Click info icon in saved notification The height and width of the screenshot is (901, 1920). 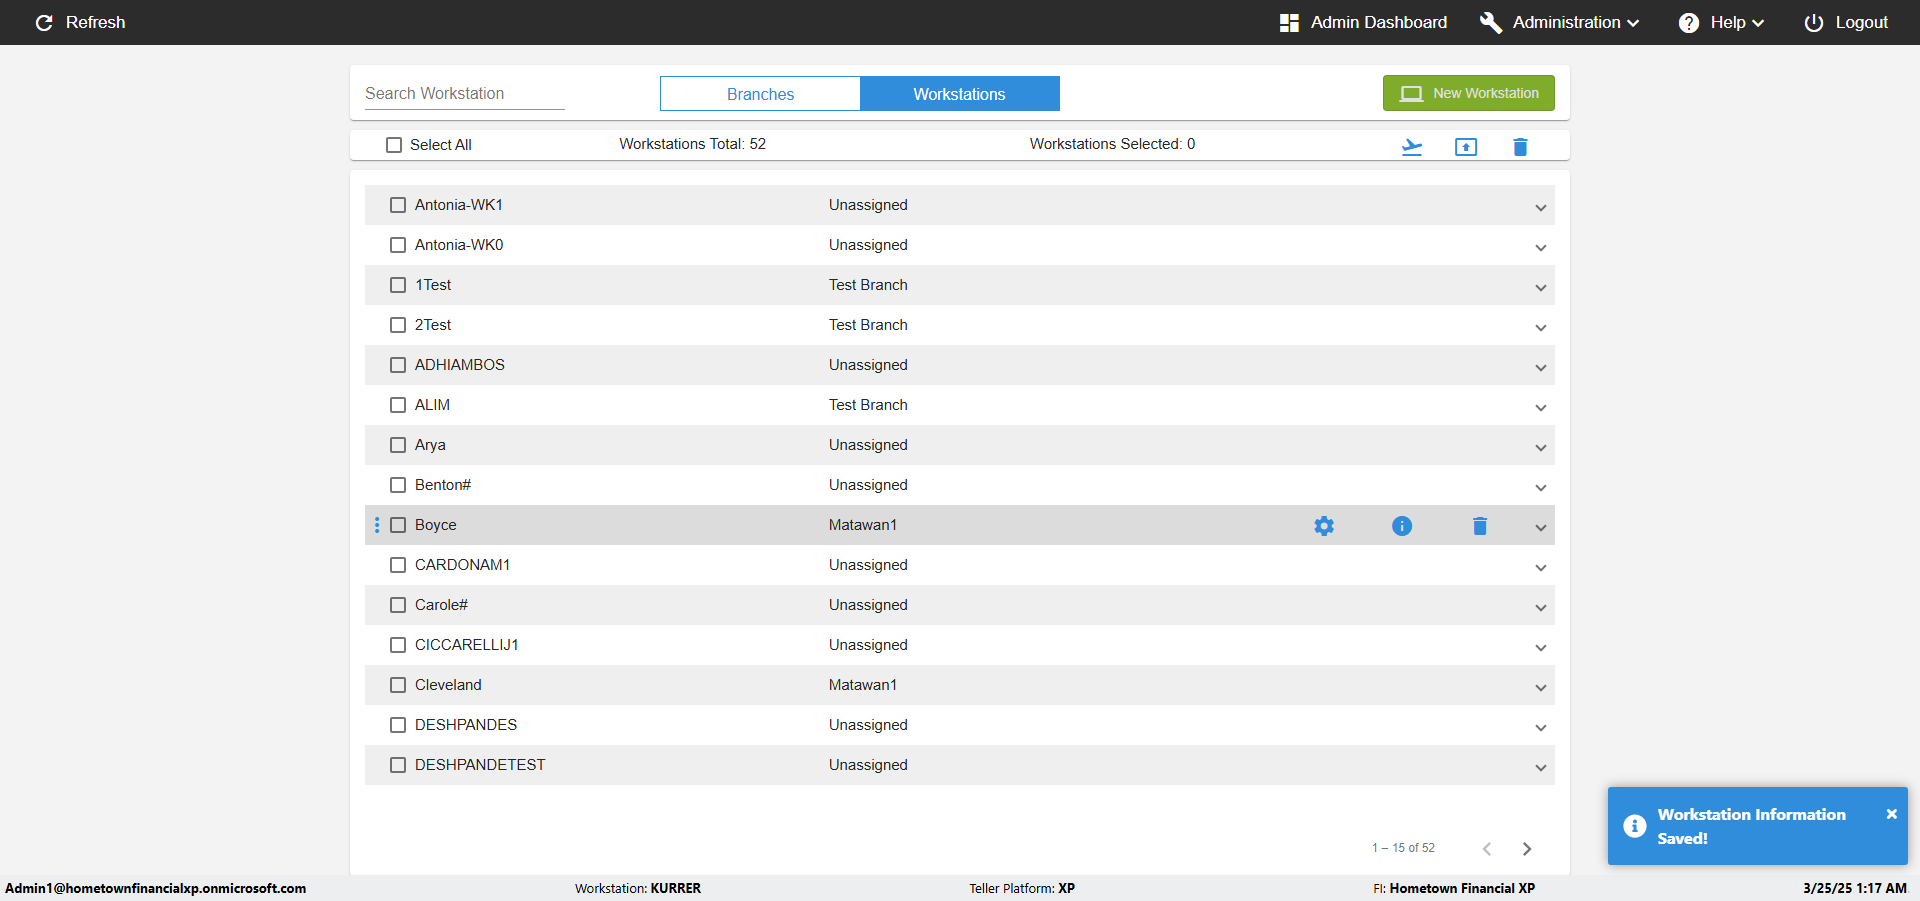click(1635, 826)
